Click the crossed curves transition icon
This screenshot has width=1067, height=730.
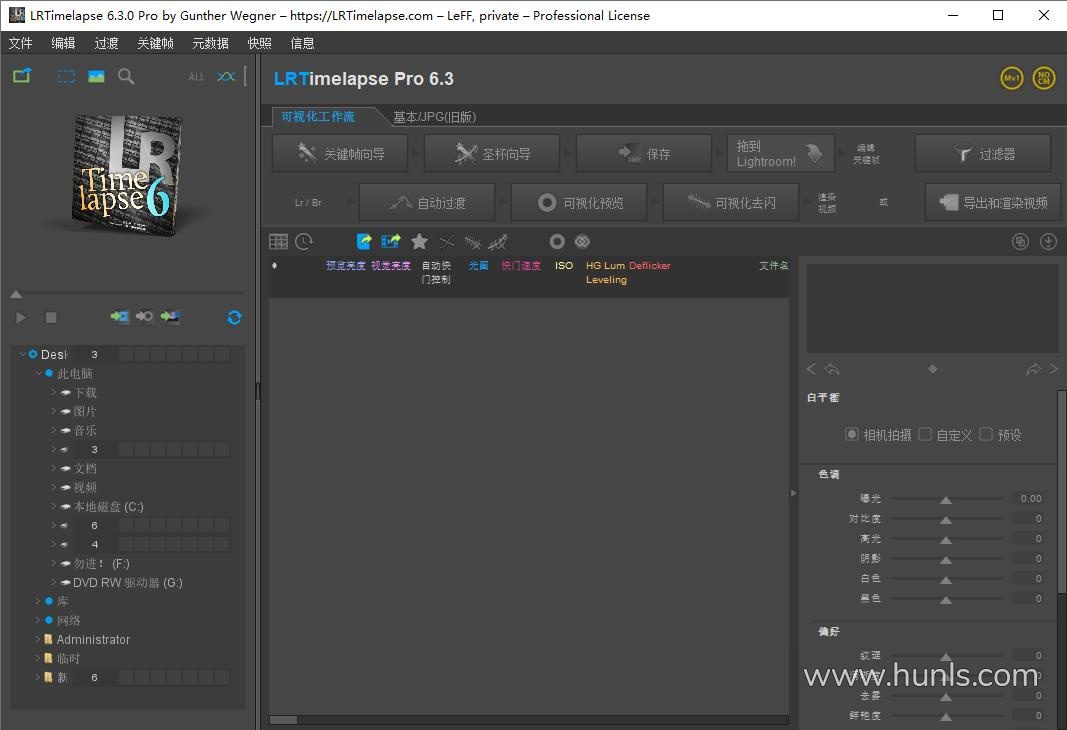coord(447,242)
